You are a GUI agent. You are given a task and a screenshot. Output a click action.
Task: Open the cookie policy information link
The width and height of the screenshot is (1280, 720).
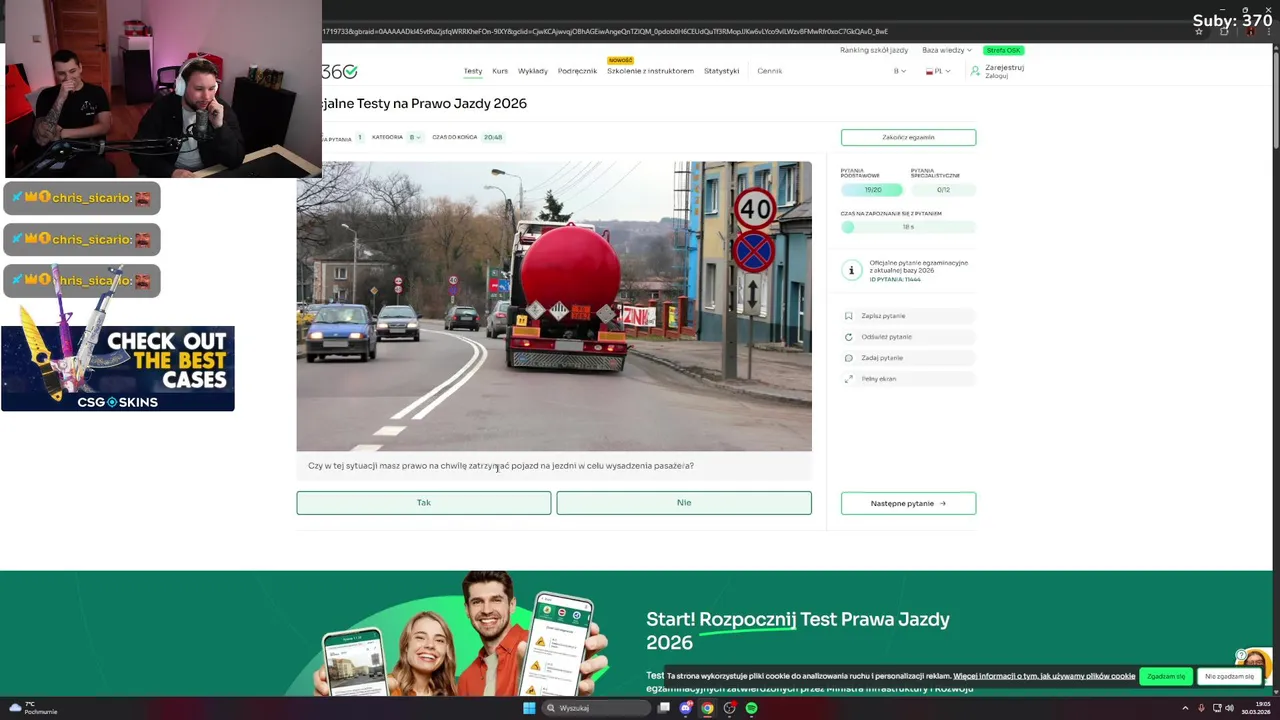pos(1044,676)
